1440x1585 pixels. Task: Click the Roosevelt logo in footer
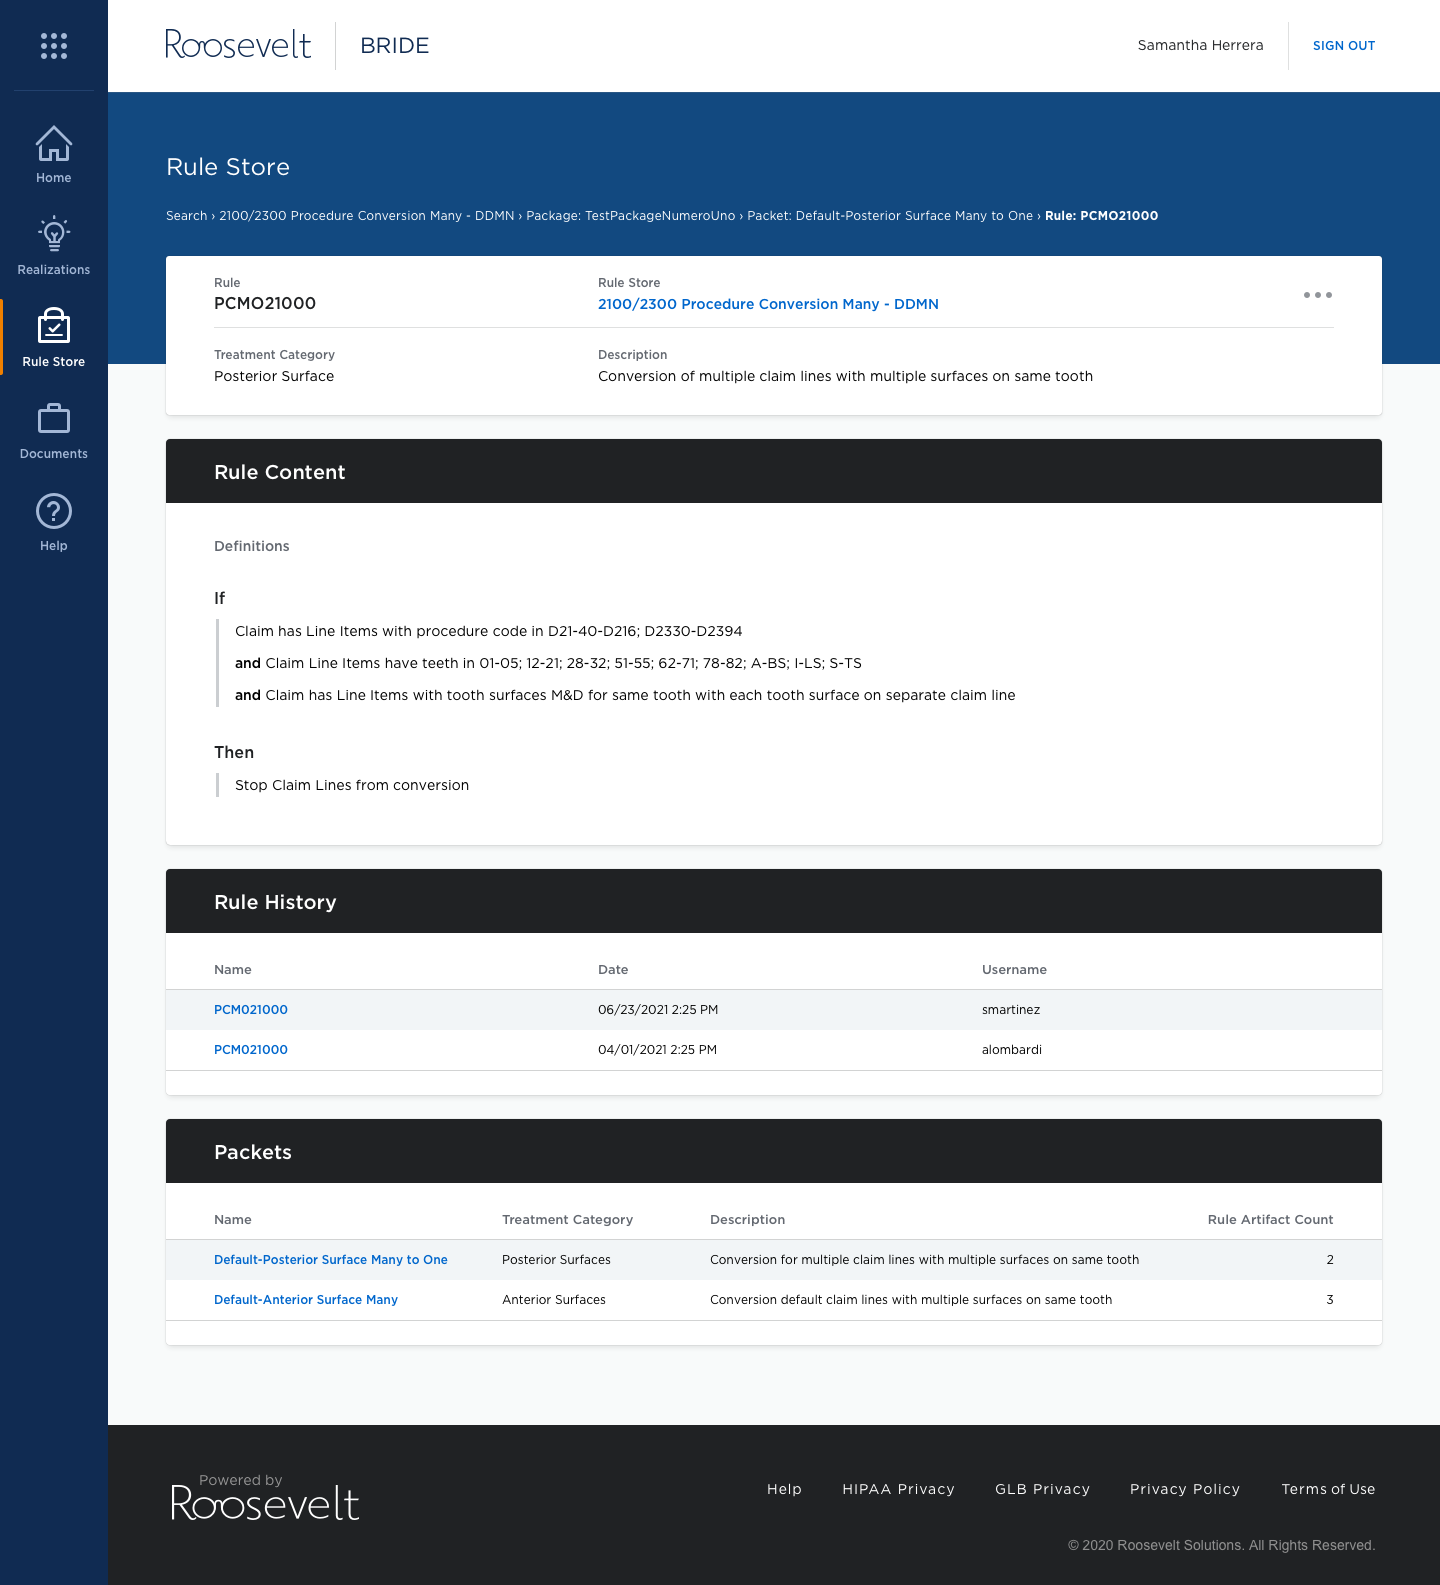265,1499
